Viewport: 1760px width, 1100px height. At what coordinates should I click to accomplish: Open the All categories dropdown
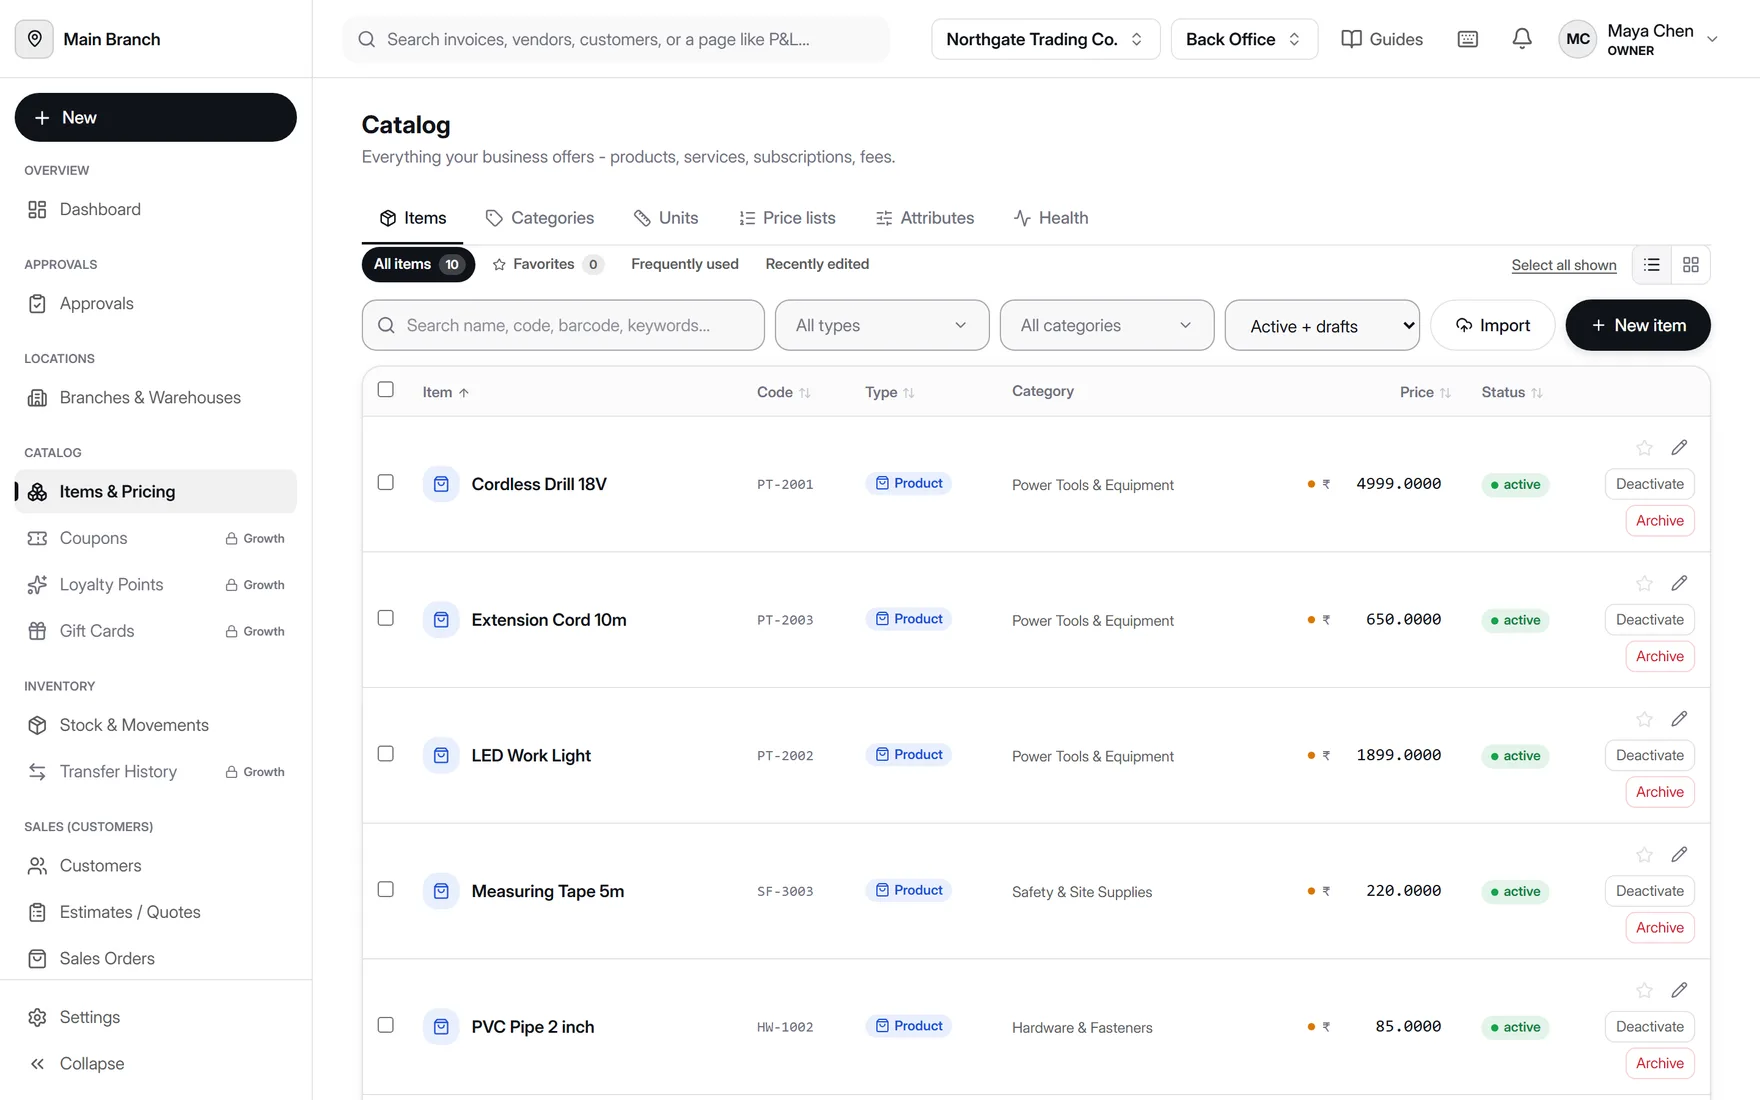tap(1107, 325)
